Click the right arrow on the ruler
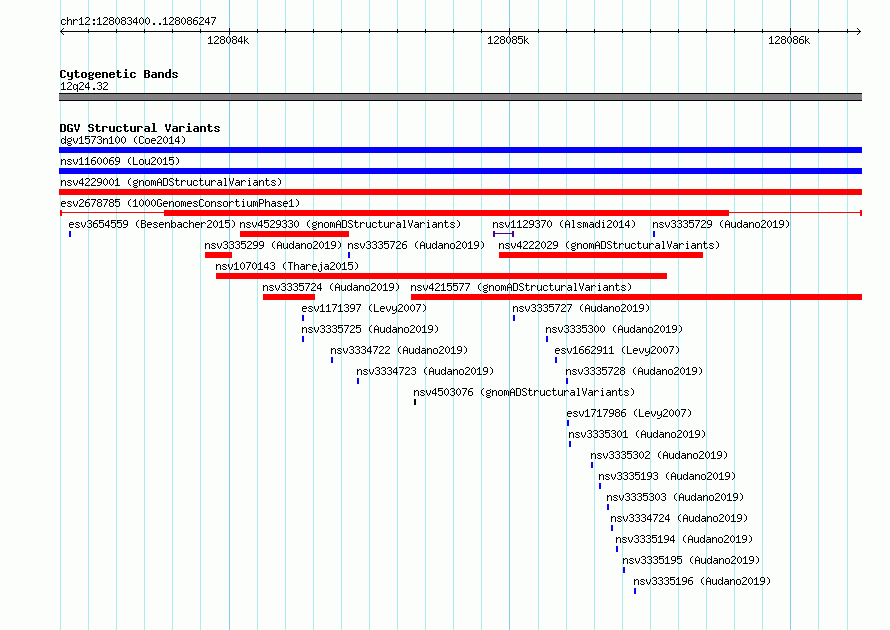 coord(859,31)
